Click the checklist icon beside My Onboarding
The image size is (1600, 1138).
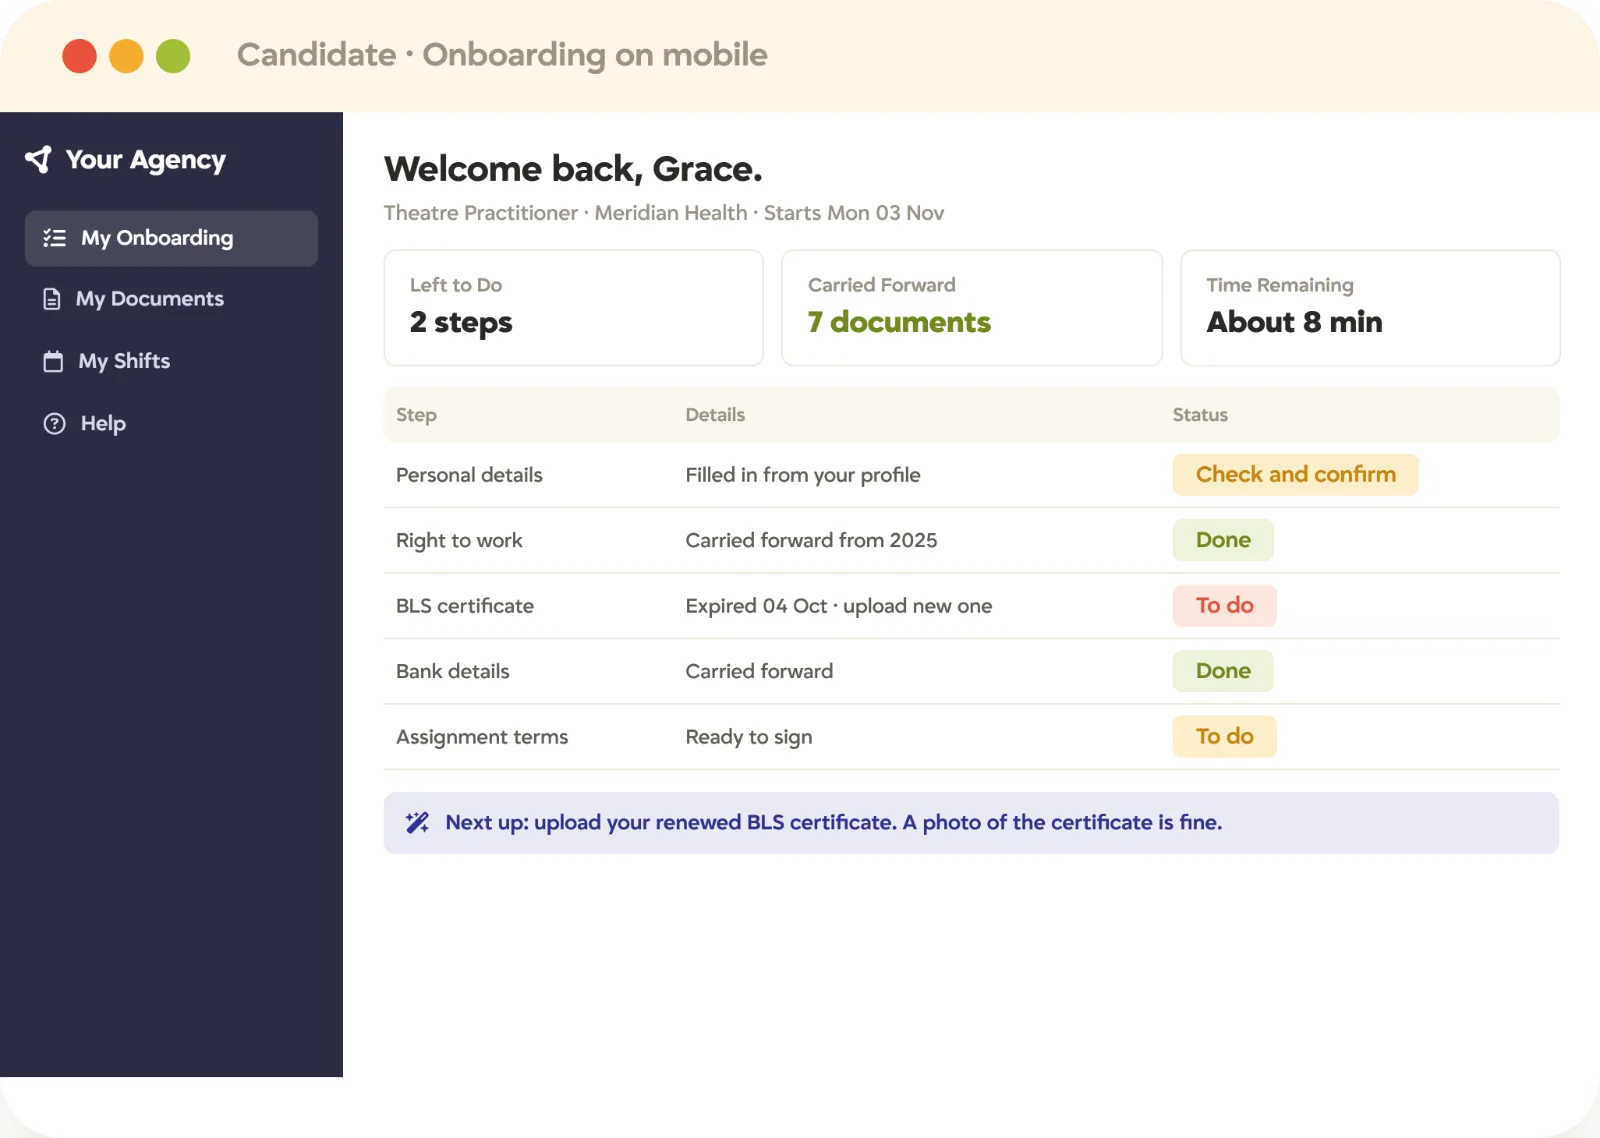(54, 238)
